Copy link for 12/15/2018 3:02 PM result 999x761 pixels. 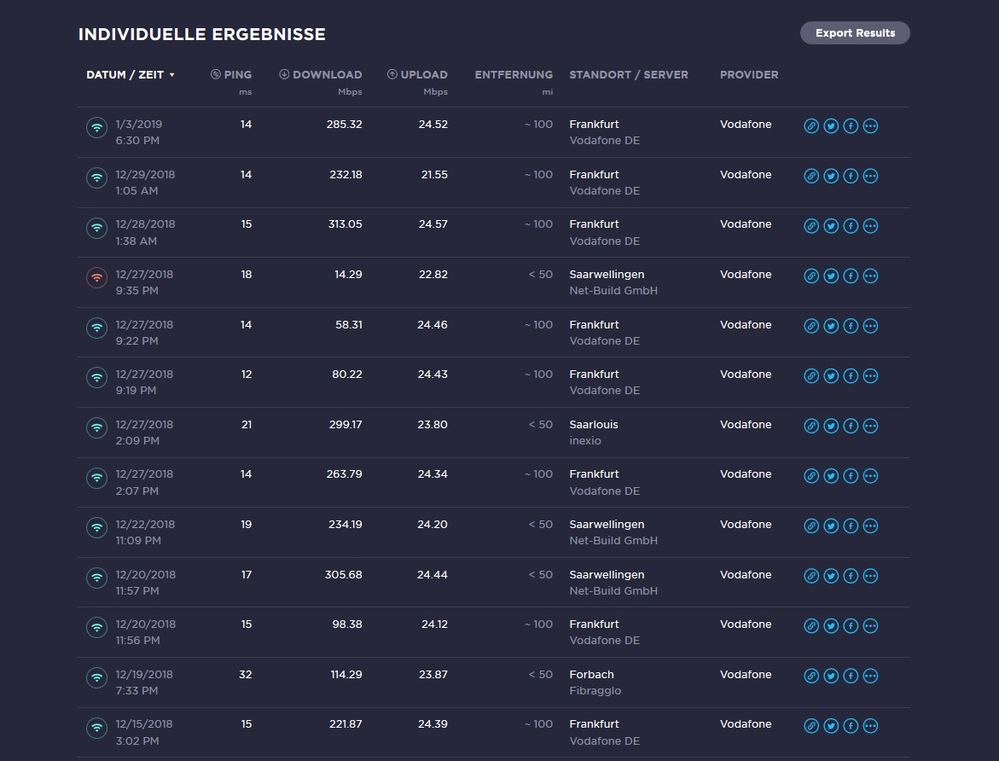tap(811, 726)
